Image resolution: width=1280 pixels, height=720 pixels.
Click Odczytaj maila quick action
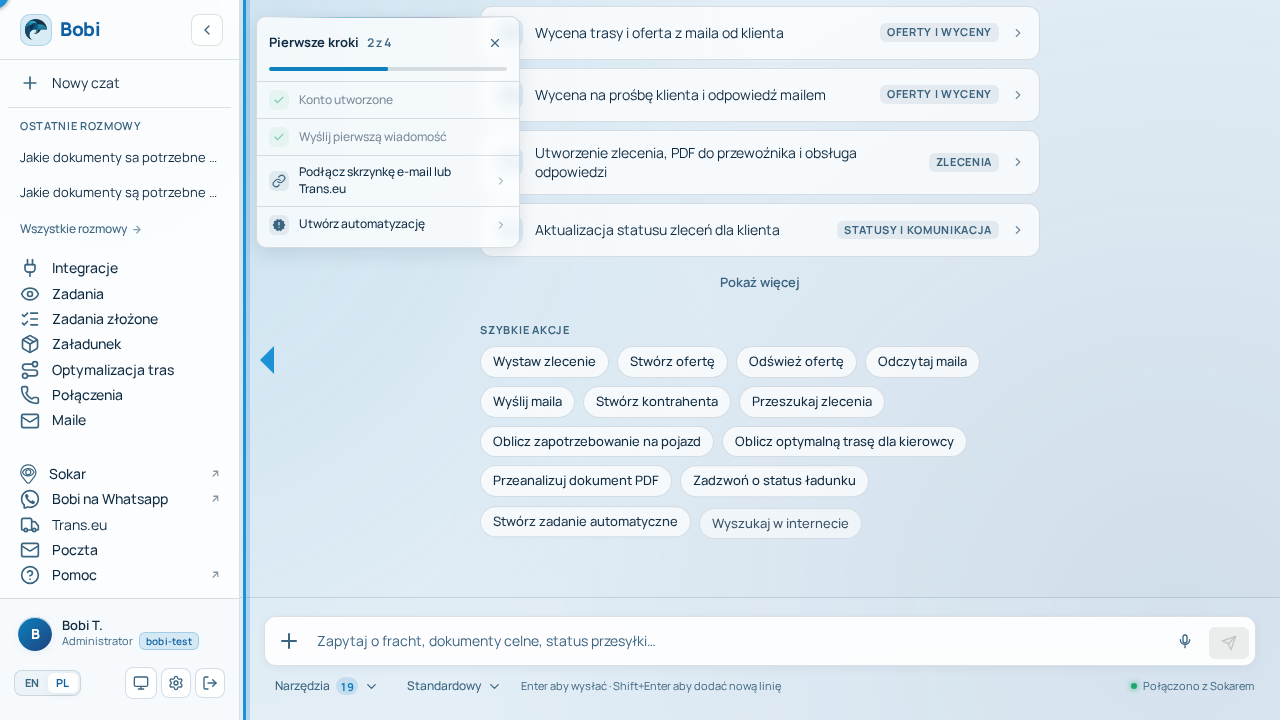coord(922,362)
